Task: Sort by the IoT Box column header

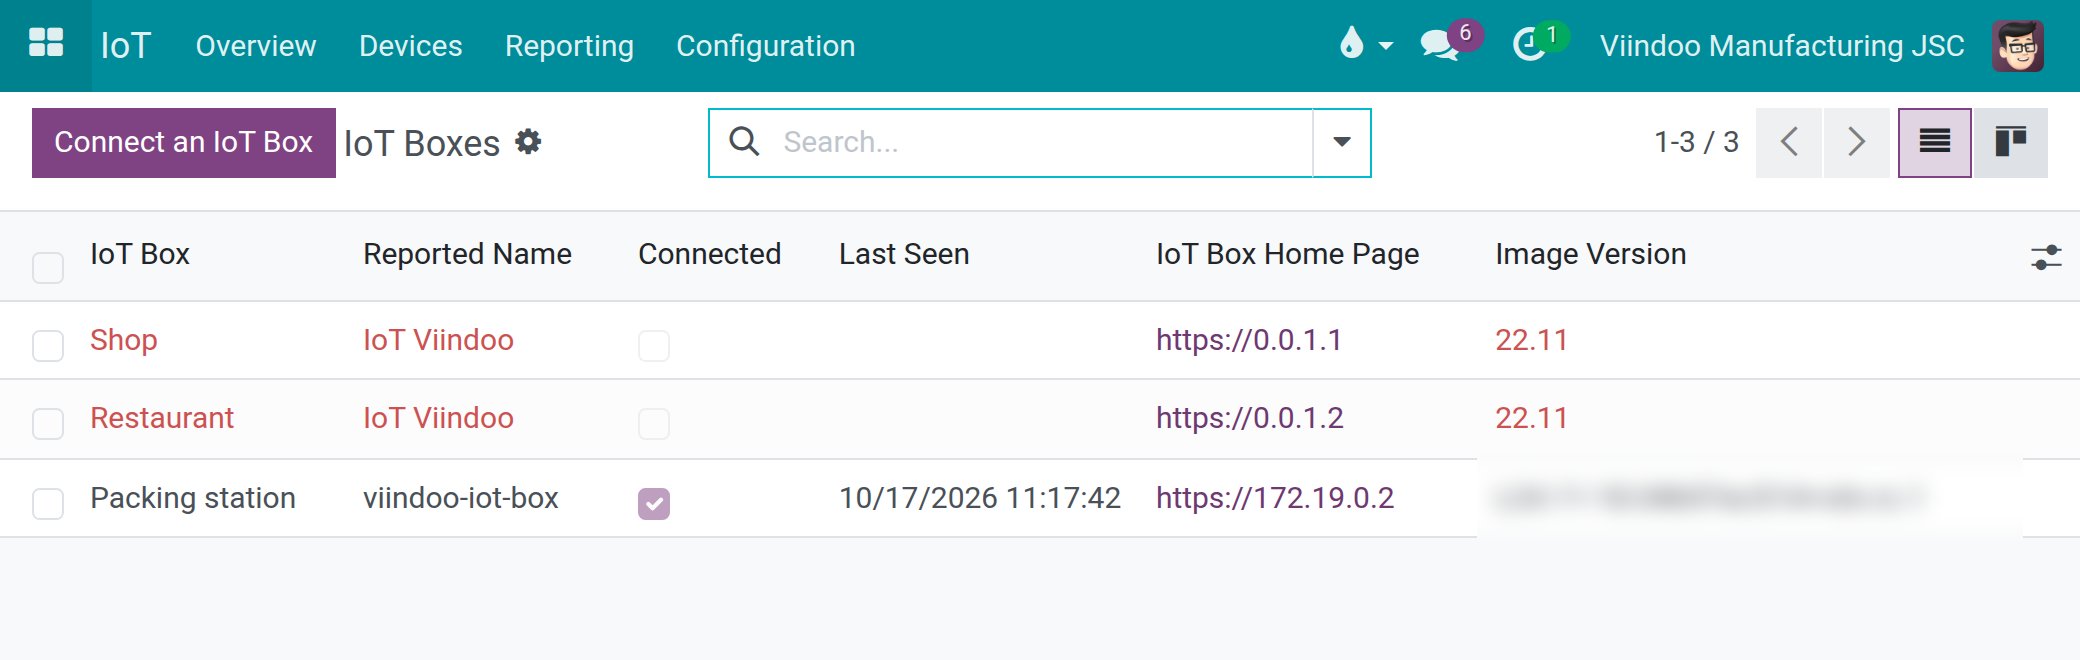Action: (x=140, y=255)
